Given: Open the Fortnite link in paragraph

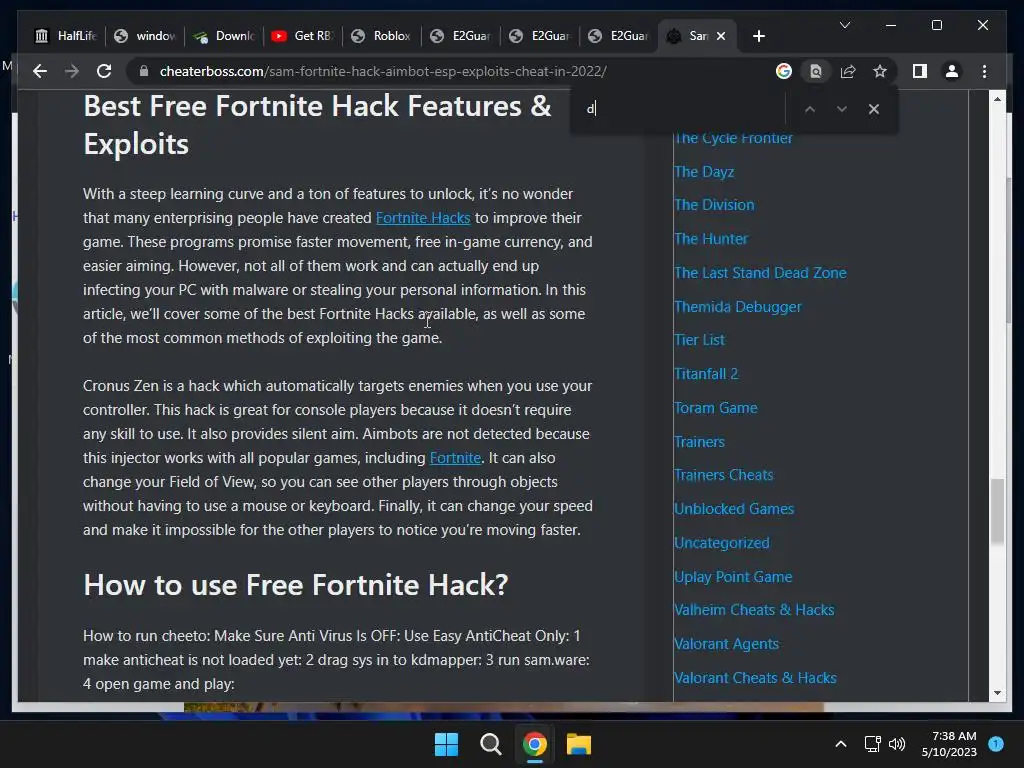Looking at the screenshot, I should [455, 458].
